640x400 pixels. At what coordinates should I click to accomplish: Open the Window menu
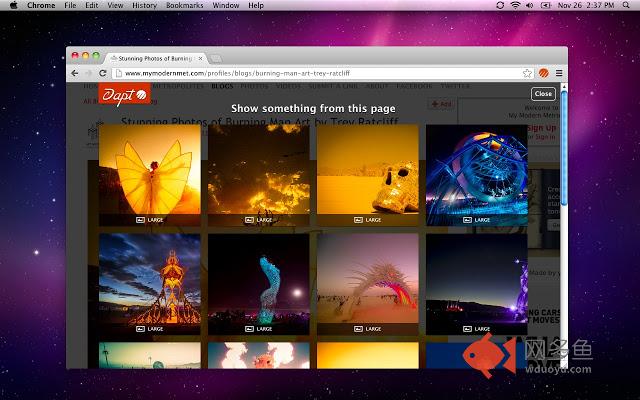226,5
